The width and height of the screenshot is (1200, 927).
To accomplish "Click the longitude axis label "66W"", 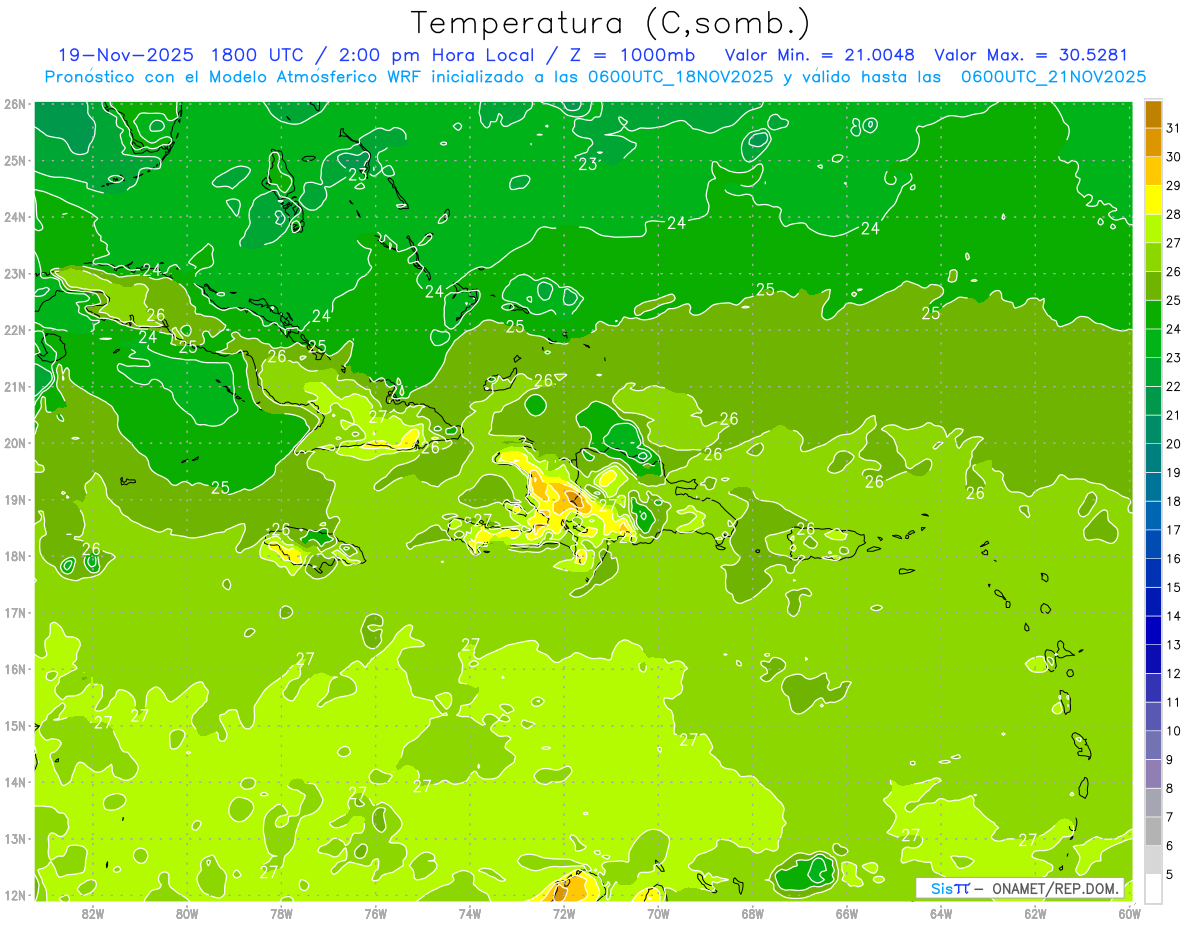I will click(847, 913).
